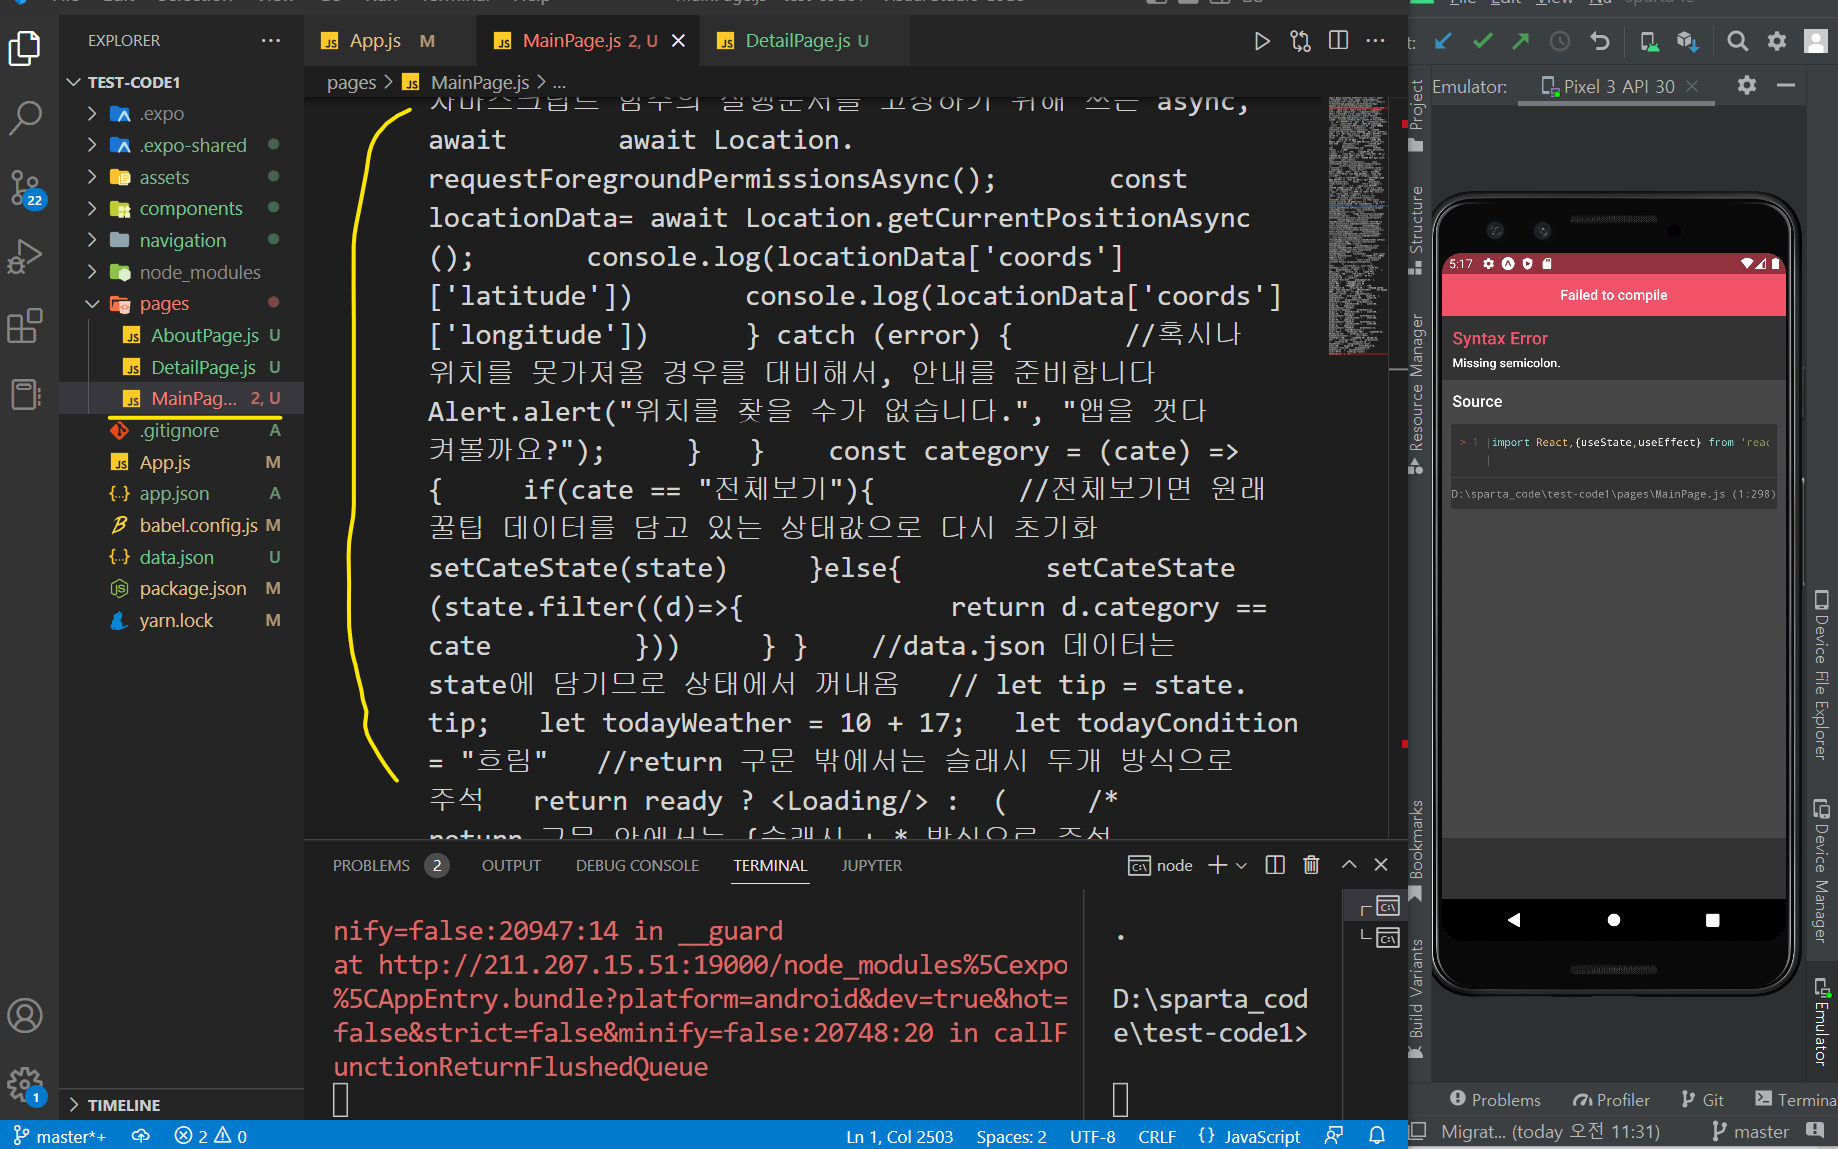Tap the emulator recents square button
Viewport: 1838px width, 1149px height.
[1713, 920]
